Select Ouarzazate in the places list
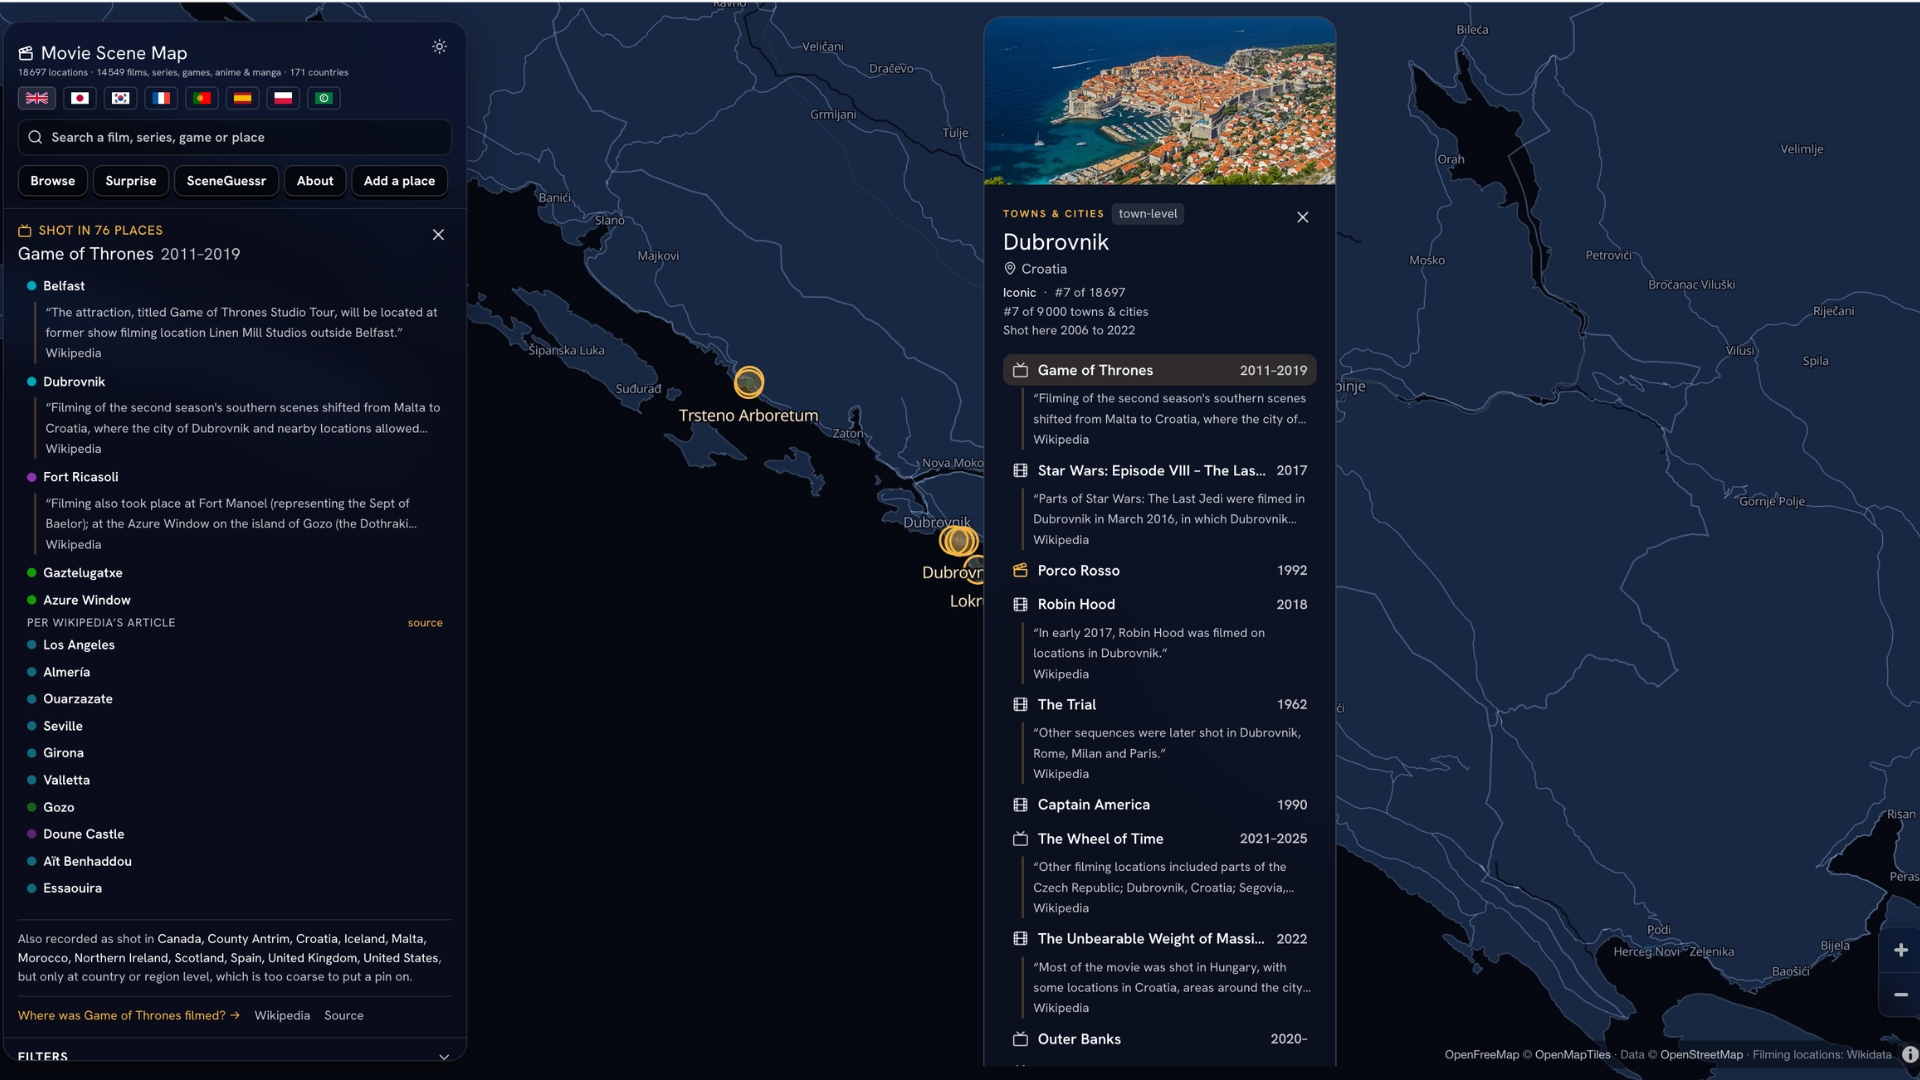This screenshot has width=1920, height=1080. [x=78, y=699]
